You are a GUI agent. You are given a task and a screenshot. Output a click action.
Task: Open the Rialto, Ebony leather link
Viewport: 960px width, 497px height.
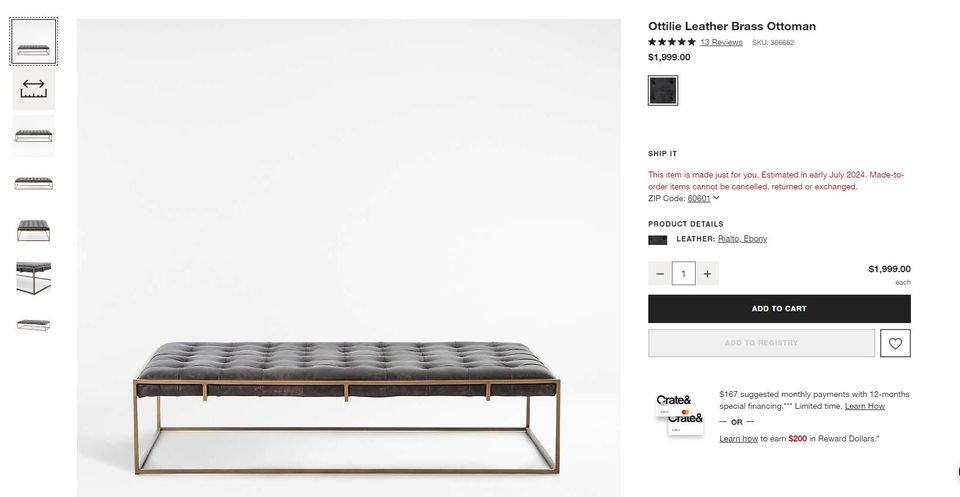(x=743, y=239)
